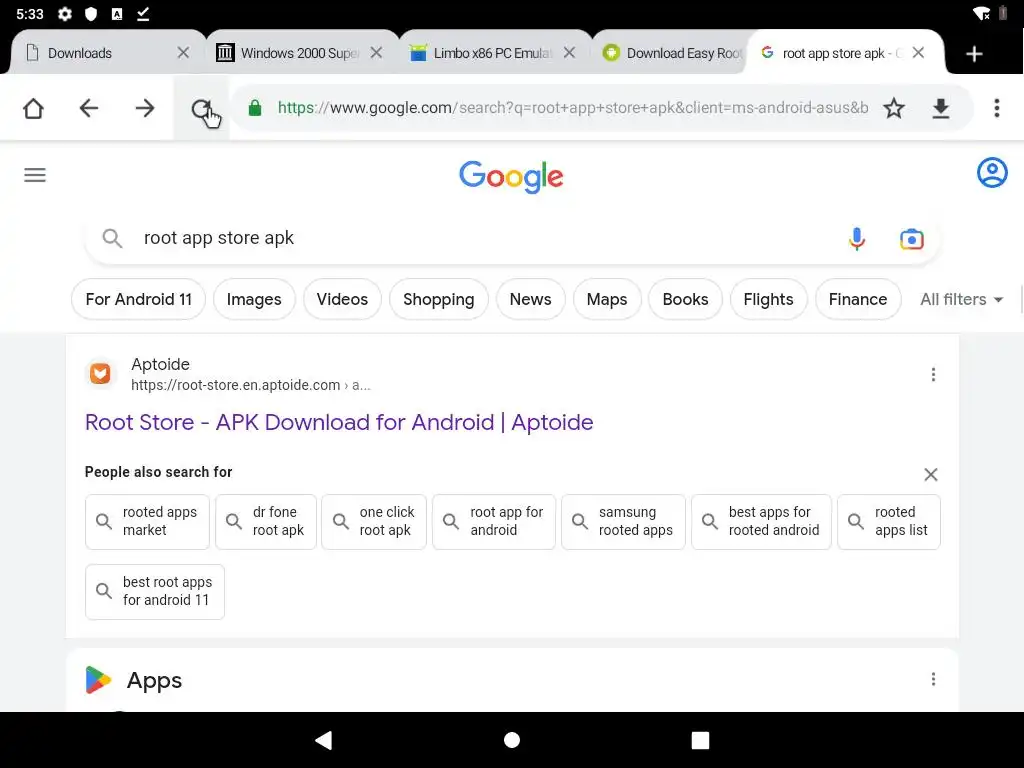Image resolution: width=1024 pixels, height=768 pixels.
Task: Bookmark this page with star icon
Action: coord(894,108)
